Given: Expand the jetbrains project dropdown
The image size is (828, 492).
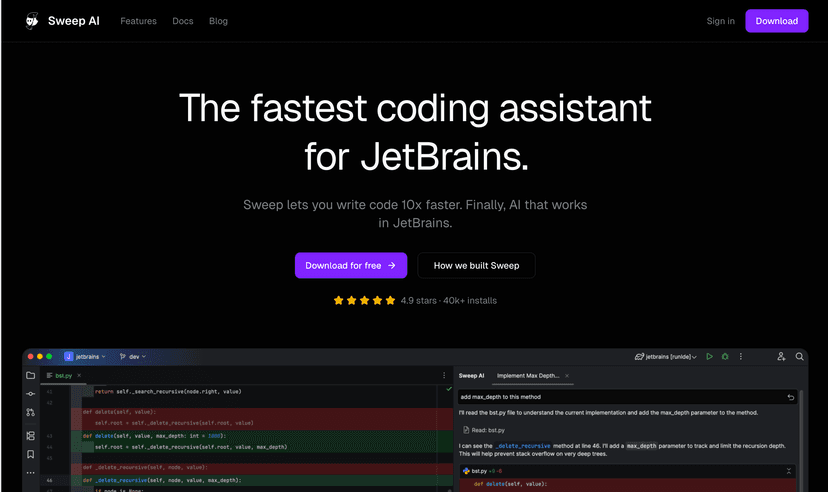Looking at the screenshot, I should (85, 356).
